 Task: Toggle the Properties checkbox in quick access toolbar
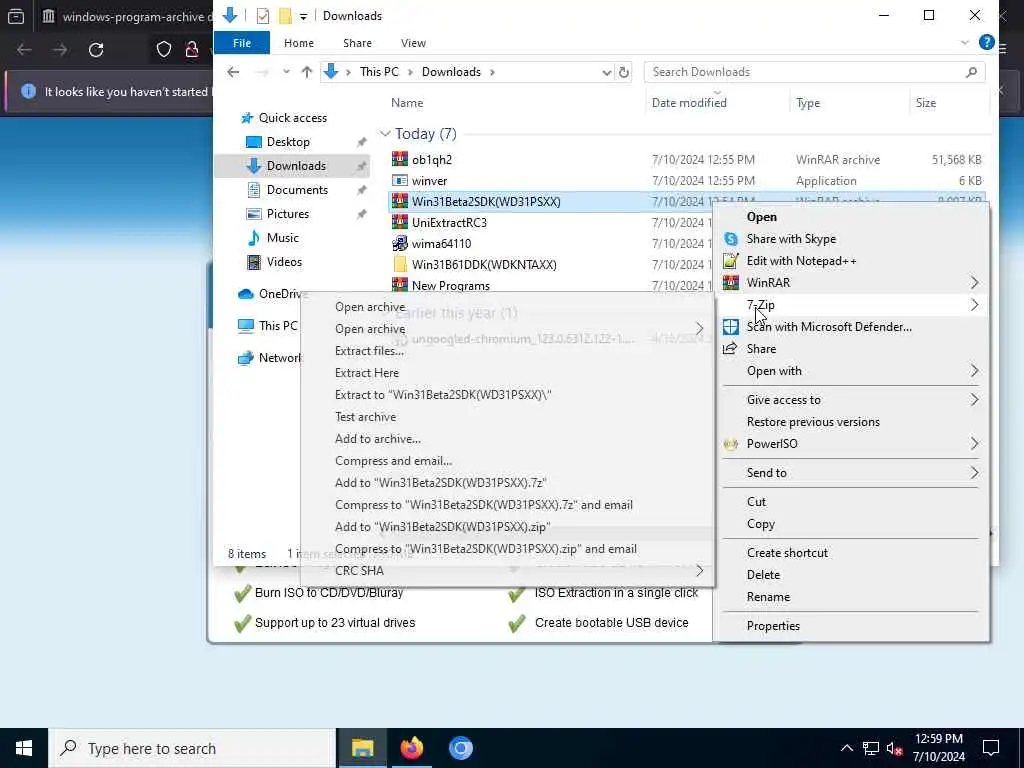263,16
